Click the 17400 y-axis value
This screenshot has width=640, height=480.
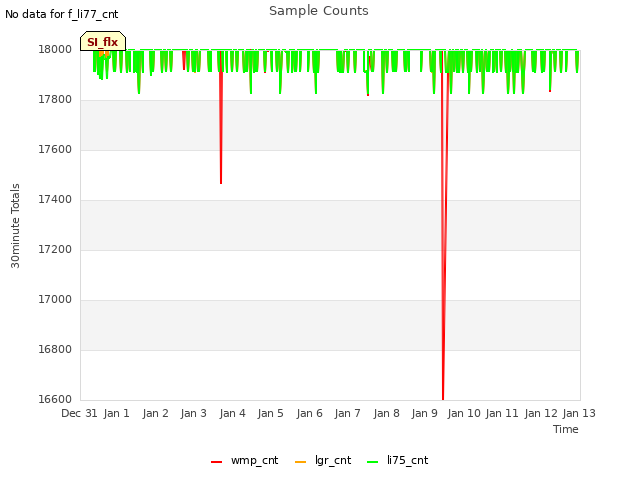55,200
